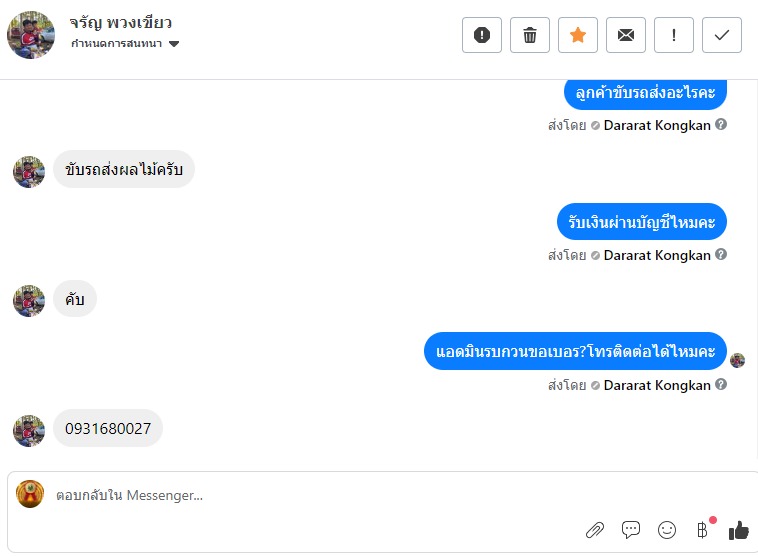The width and height of the screenshot is (758, 557).
Task: Send a thumbs-up like
Action: click(x=738, y=530)
